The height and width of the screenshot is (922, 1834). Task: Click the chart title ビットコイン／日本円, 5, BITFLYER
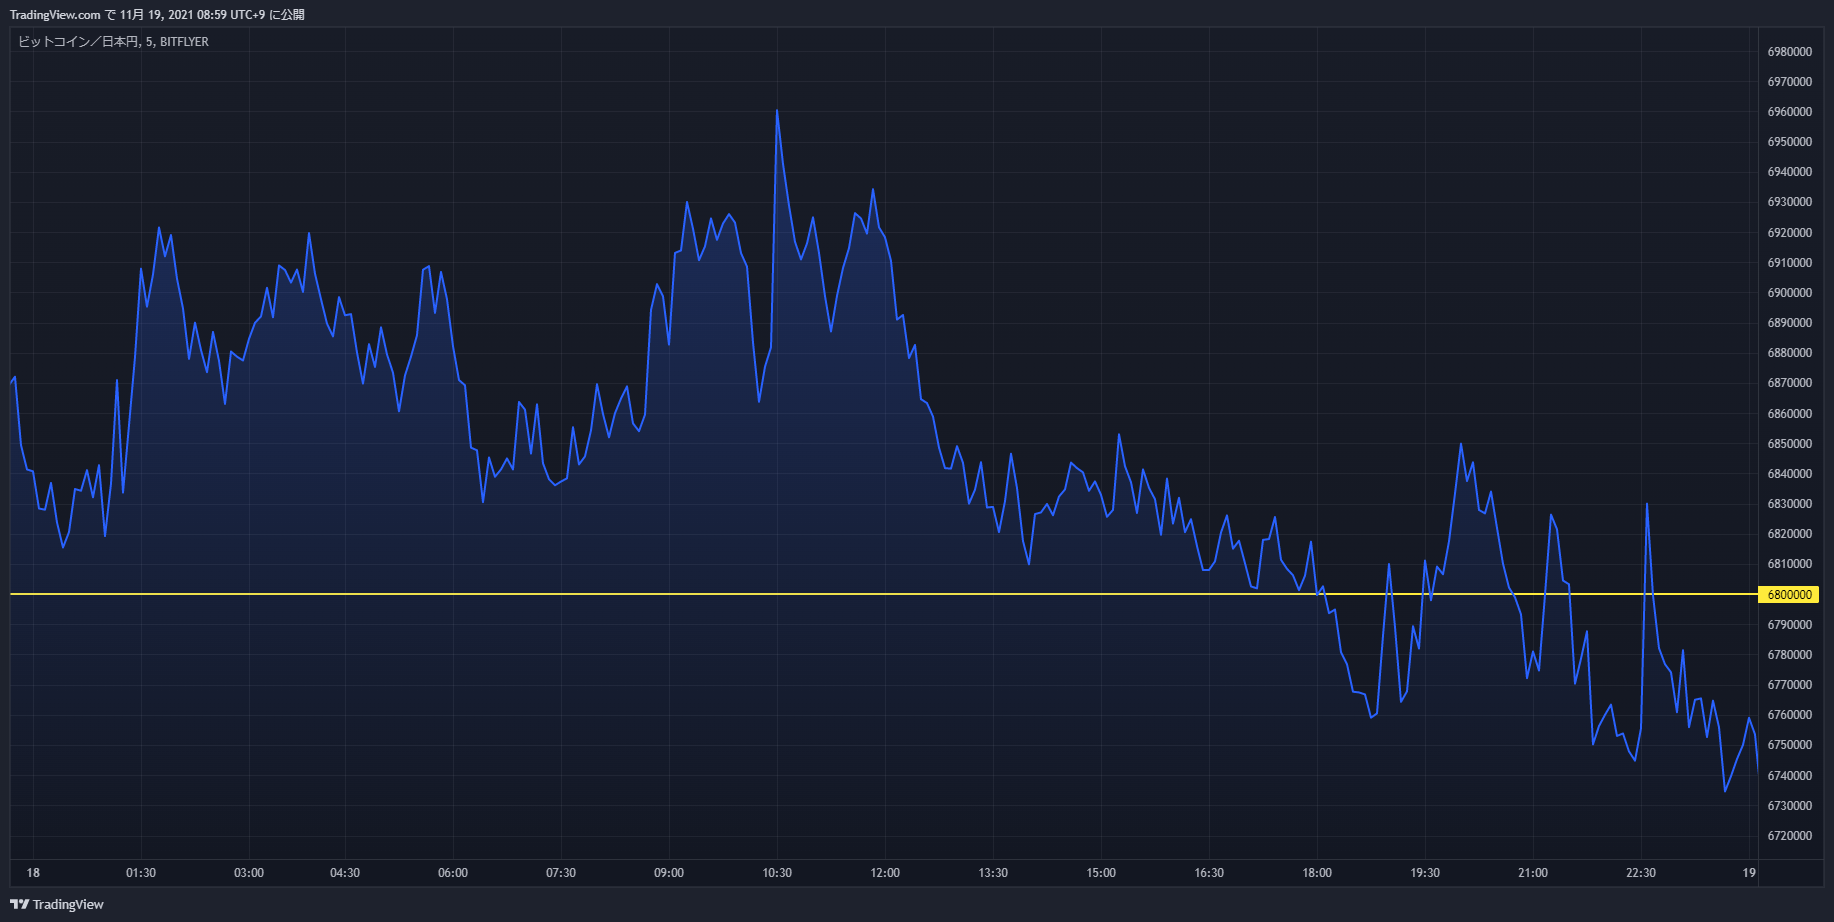click(x=113, y=42)
